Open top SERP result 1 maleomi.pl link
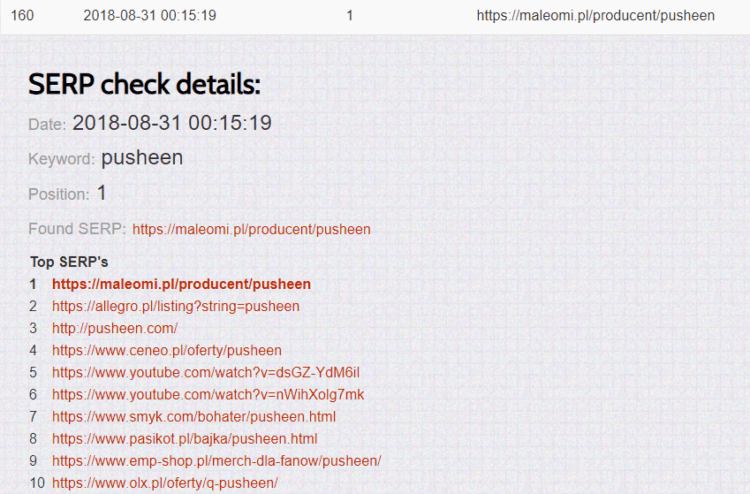This screenshot has width=750, height=494. pyautogui.click(x=181, y=284)
